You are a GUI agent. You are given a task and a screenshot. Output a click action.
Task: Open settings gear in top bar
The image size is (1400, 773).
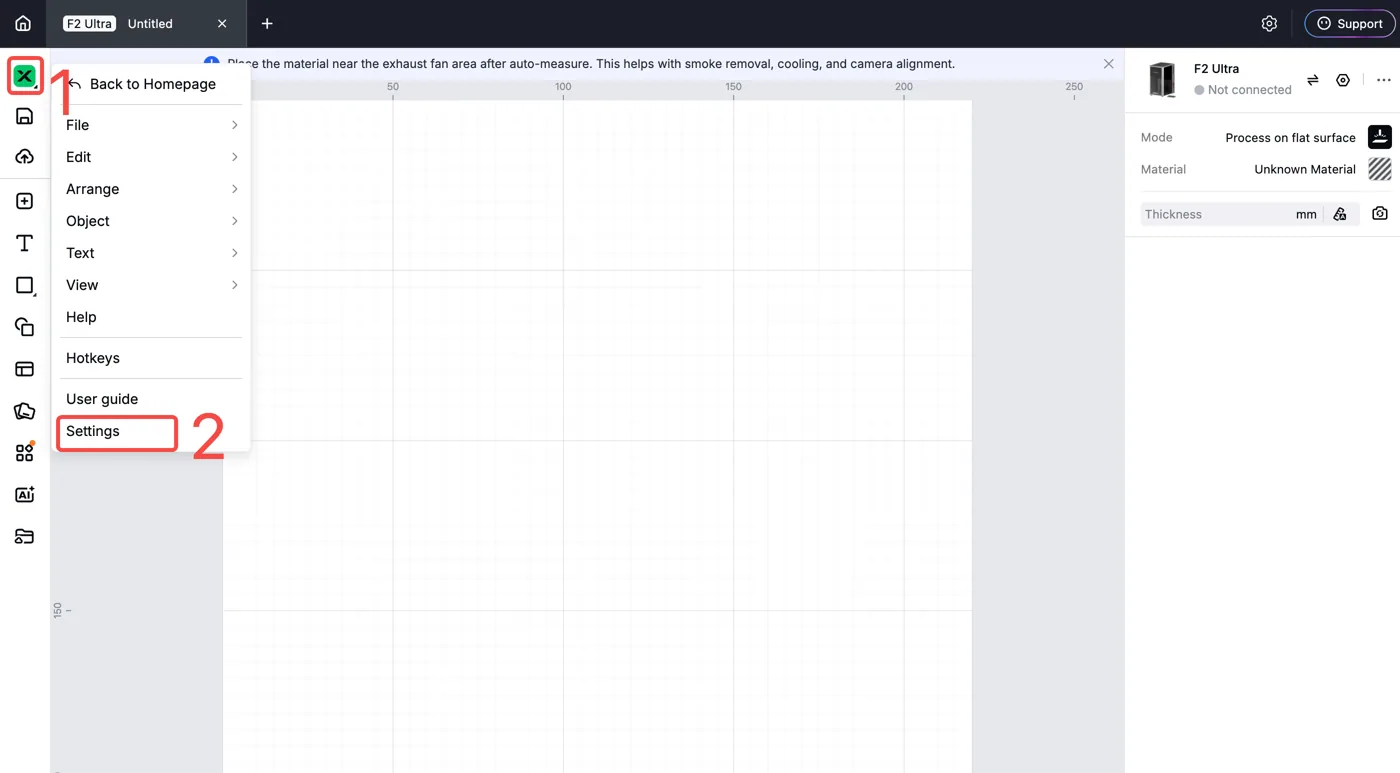click(1269, 23)
